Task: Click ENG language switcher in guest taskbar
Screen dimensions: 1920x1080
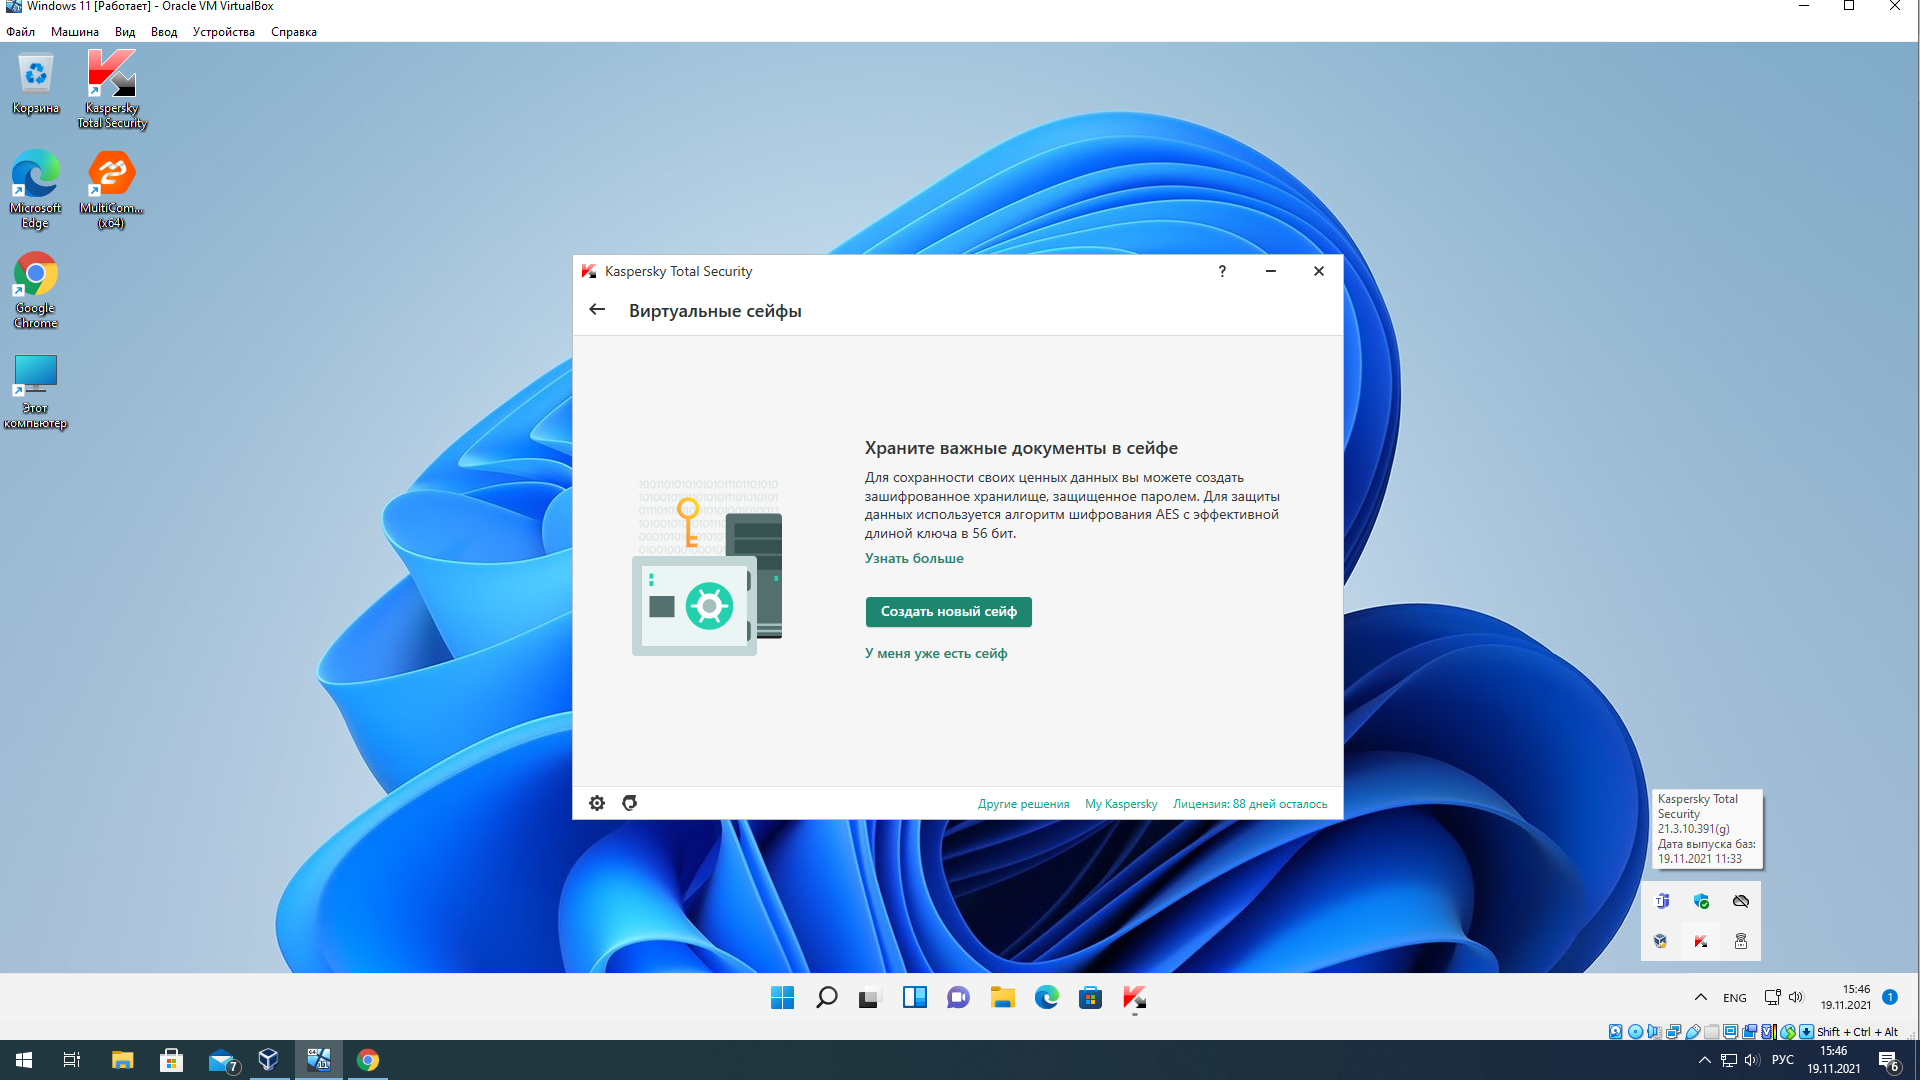Action: (1734, 998)
